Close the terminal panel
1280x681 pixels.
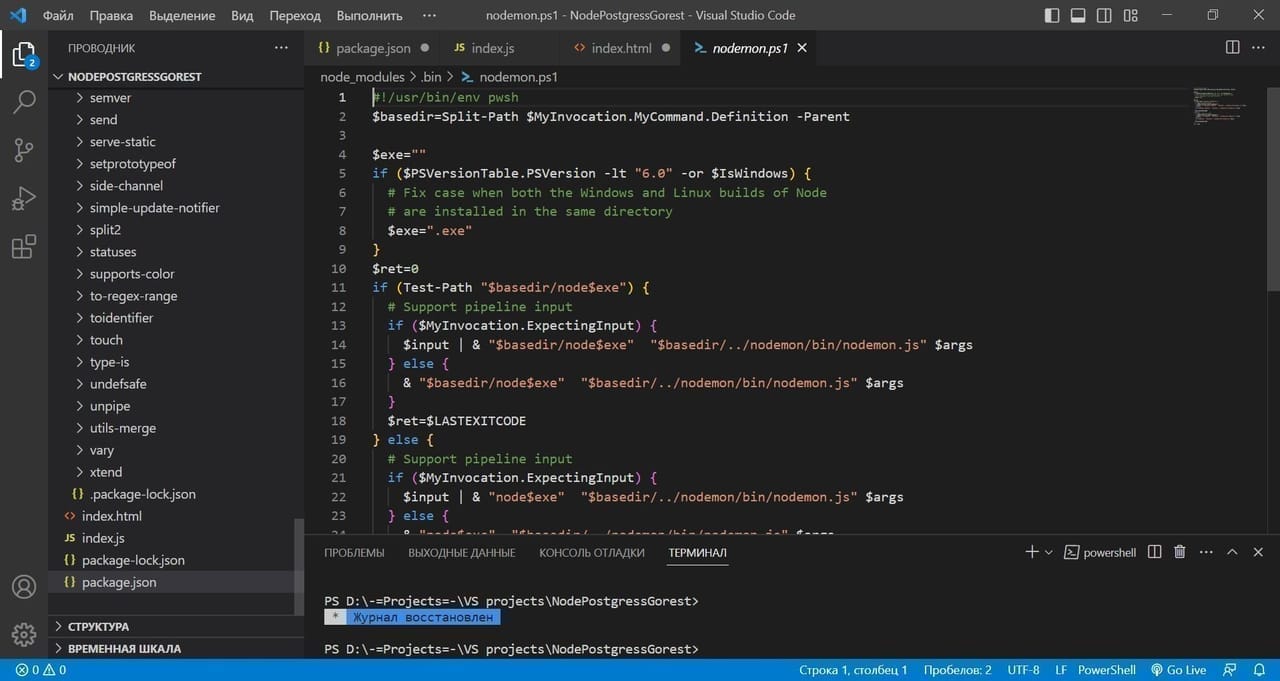tap(1258, 552)
